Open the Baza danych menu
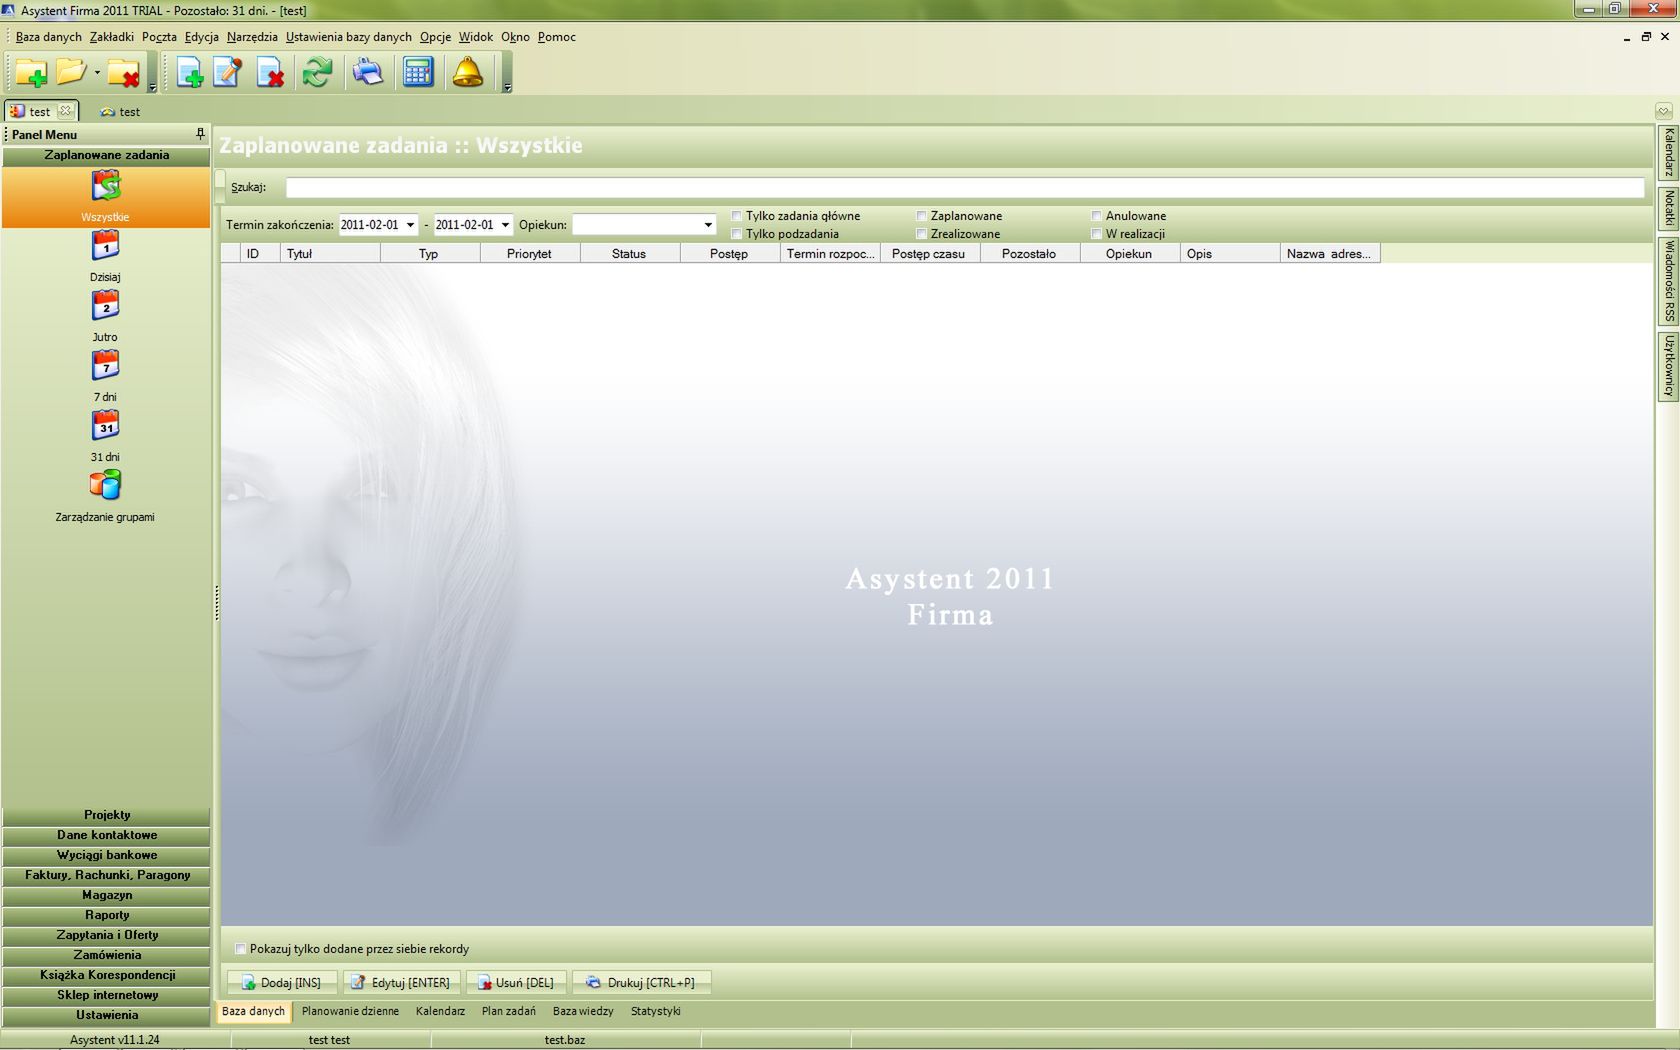Image resolution: width=1680 pixels, height=1050 pixels. click(48, 37)
